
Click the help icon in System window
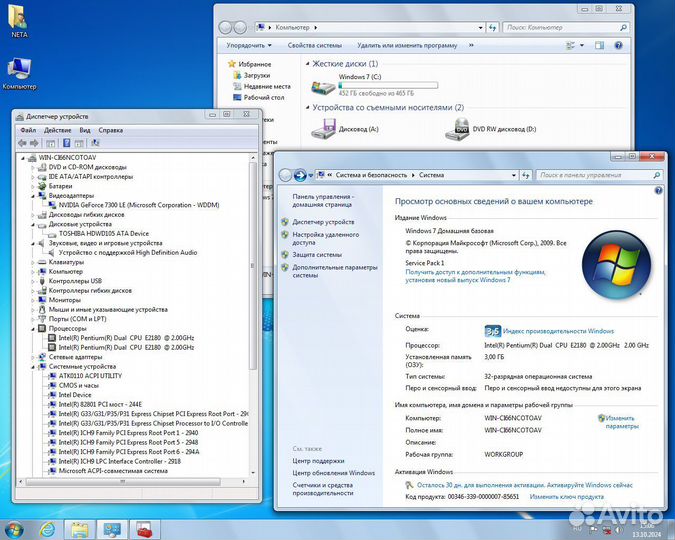tap(658, 190)
